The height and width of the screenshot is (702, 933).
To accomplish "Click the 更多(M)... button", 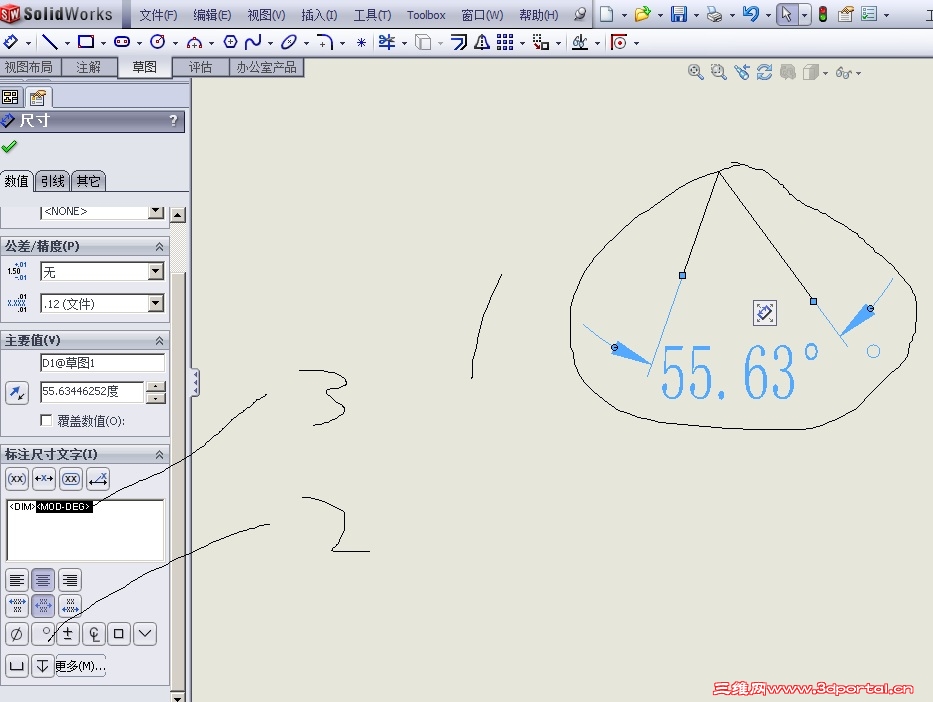I will [80, 666].
